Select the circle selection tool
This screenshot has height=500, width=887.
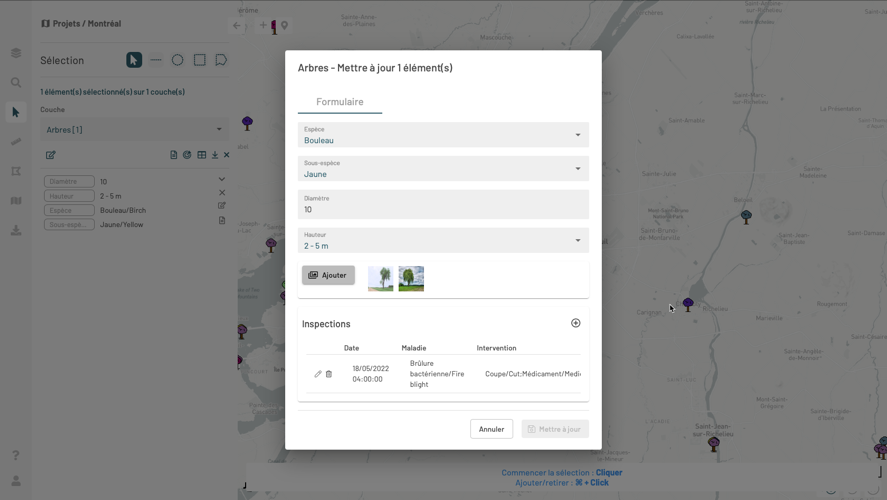tap(177, 60)
